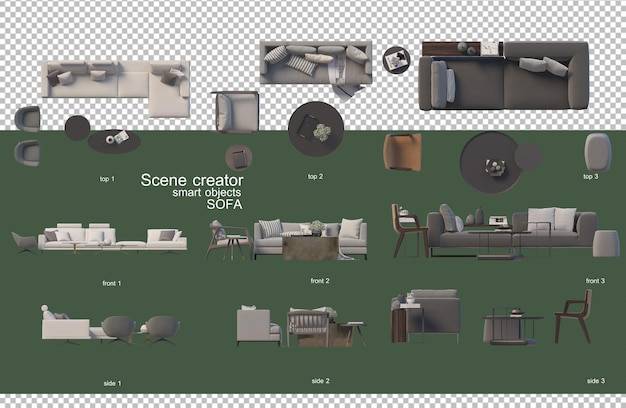Click the large round dark coffee table with plant
Screen dimensions: 626x408
tap(316, 129)
